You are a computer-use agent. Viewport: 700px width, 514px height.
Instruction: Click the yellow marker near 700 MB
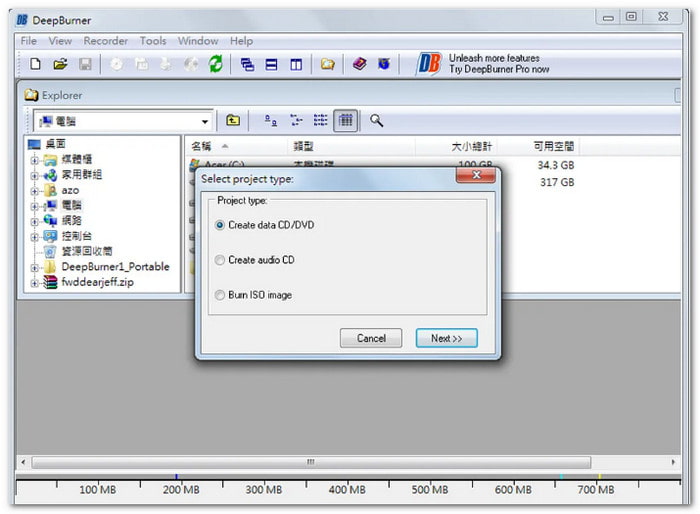coord(600,476)
